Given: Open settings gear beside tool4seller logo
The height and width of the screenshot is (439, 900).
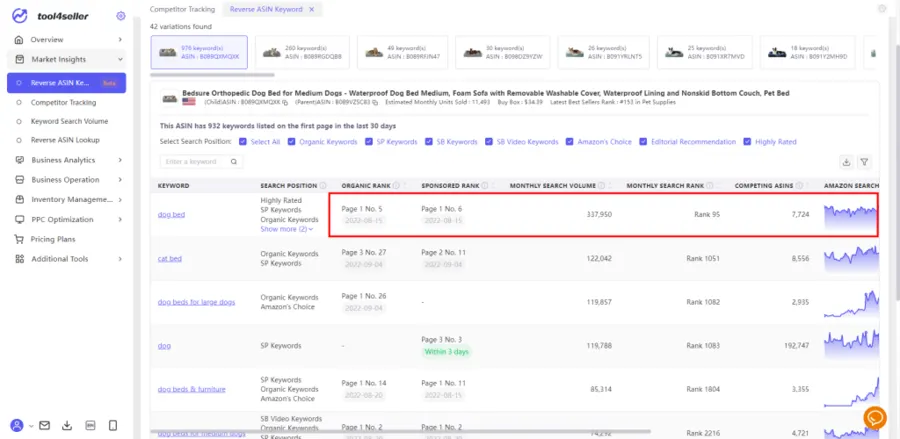Looking at the screenshot, I should pyautogui.click(x=121, y=16).
